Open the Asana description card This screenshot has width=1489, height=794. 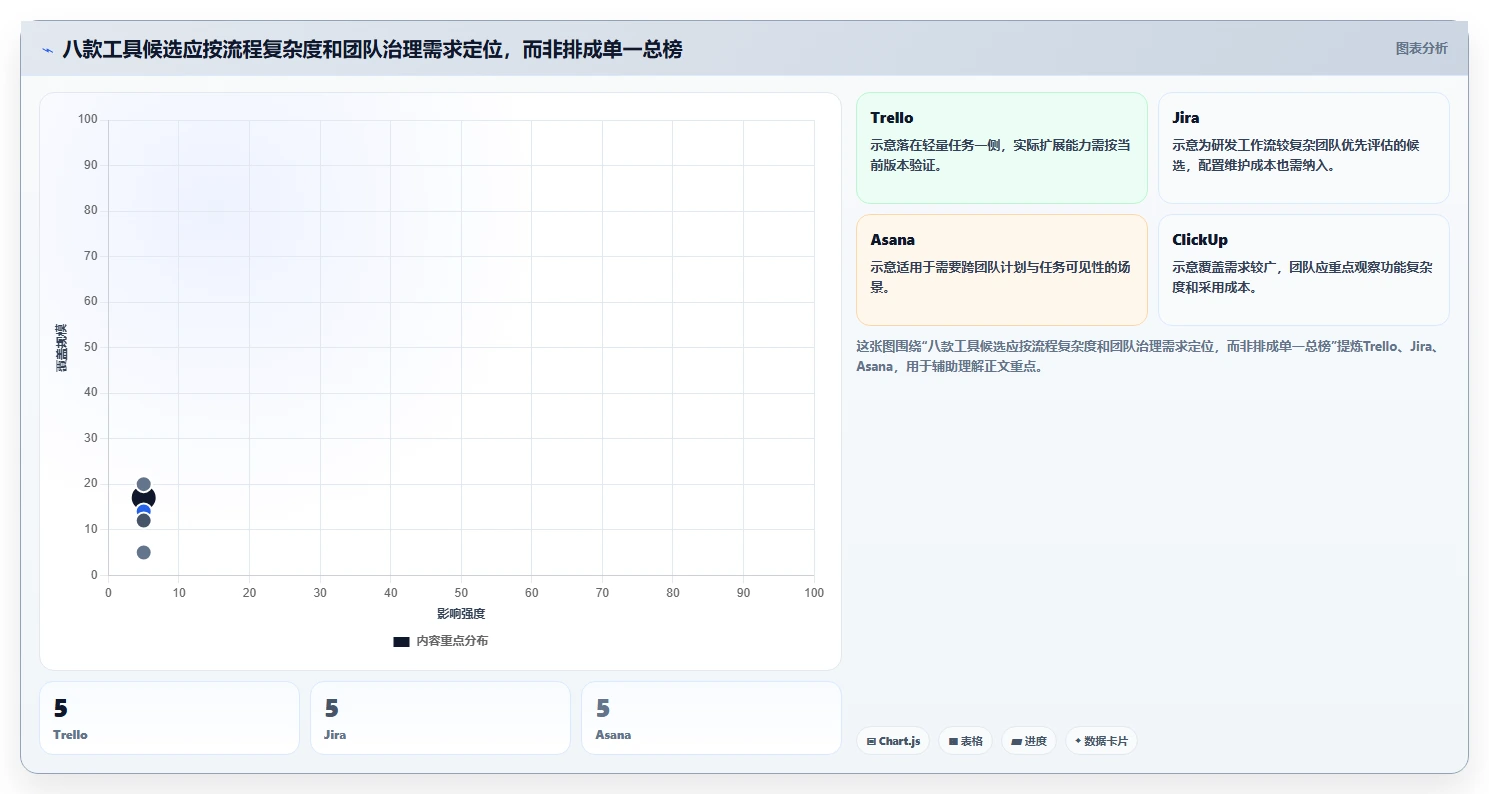click(x=1001, y=270)
